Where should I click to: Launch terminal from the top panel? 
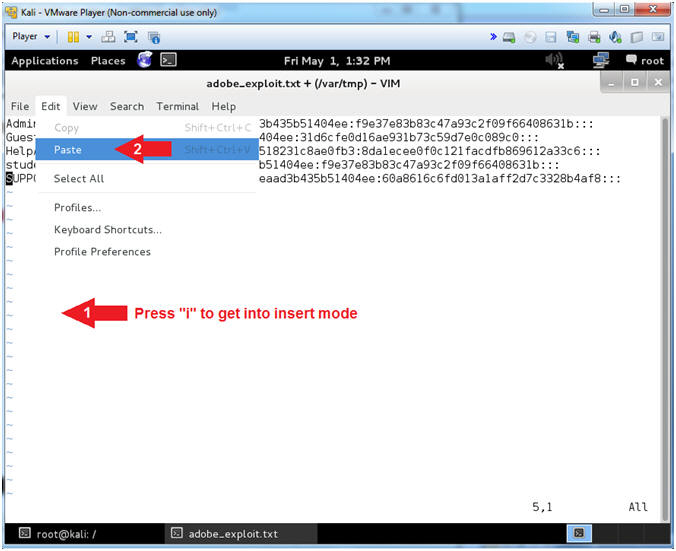[x=169, y=60]
